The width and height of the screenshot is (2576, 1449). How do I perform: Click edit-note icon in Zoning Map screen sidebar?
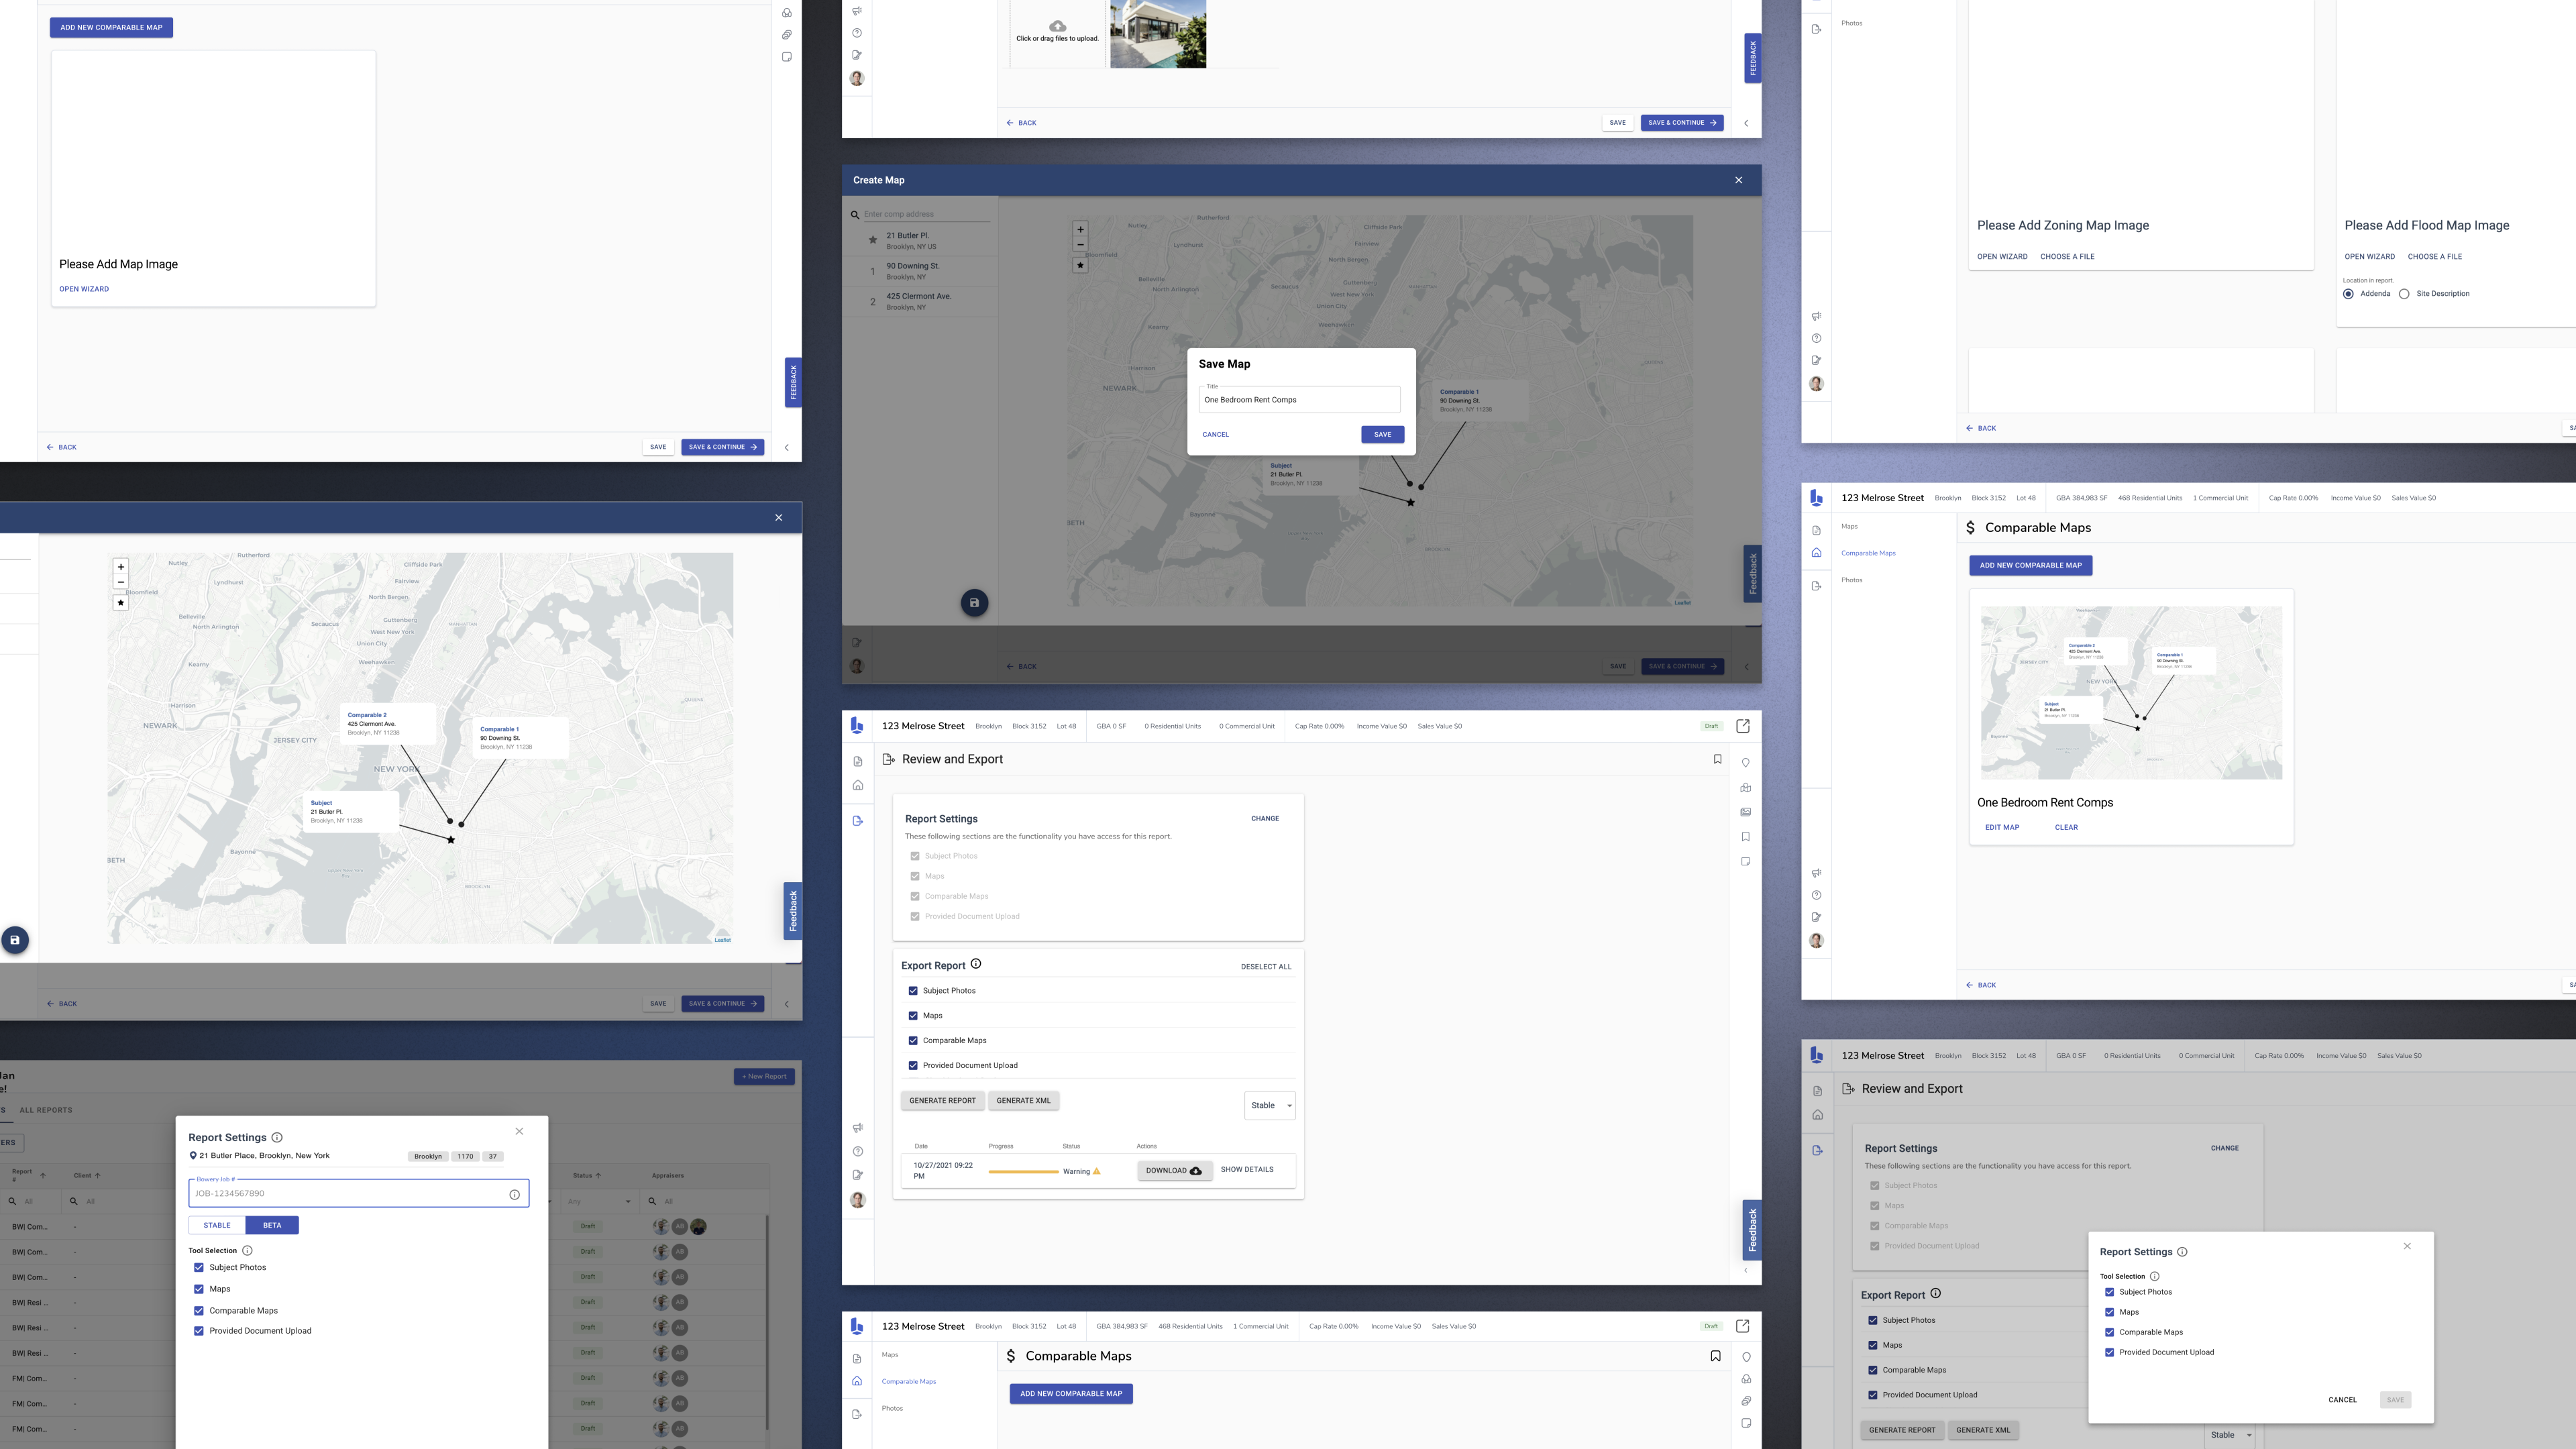coord(1816,360)
